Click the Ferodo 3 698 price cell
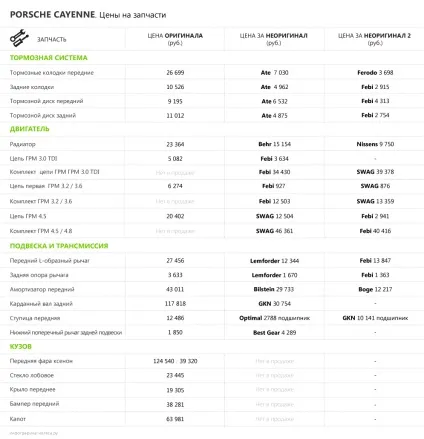424x439 pixels. coord(375,72)
